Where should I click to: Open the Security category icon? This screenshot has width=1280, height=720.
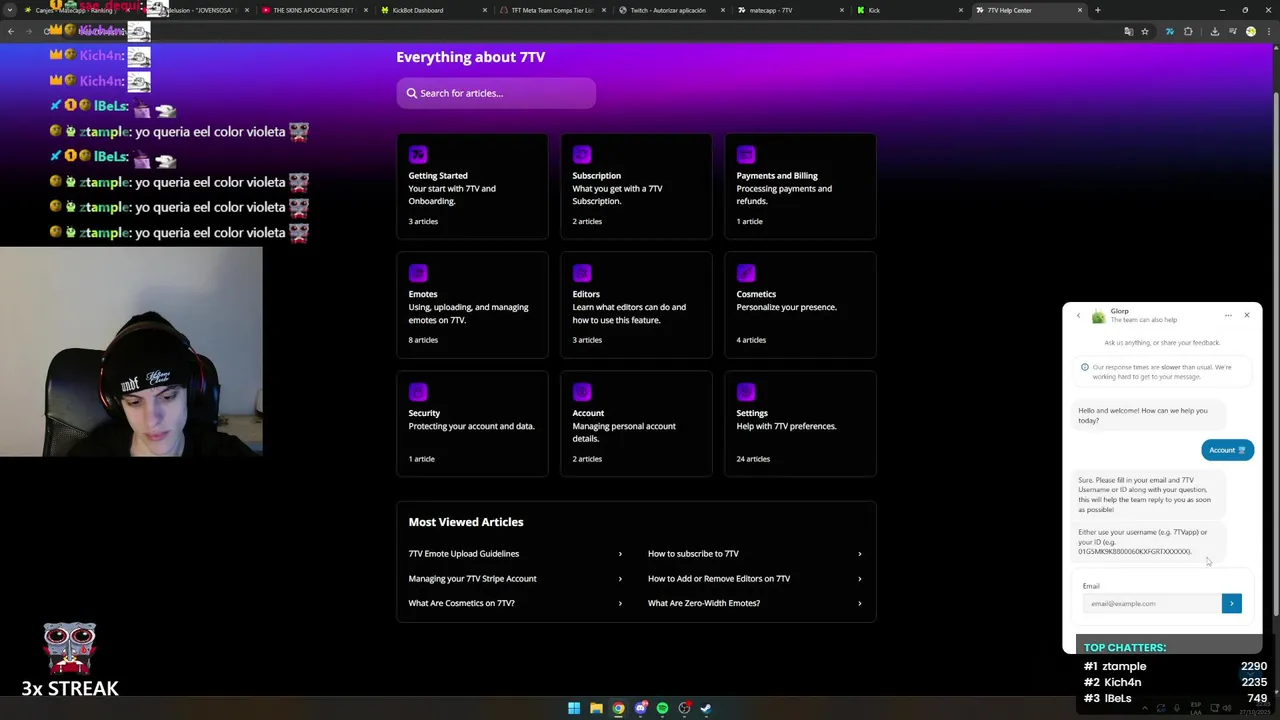[418, 392]
